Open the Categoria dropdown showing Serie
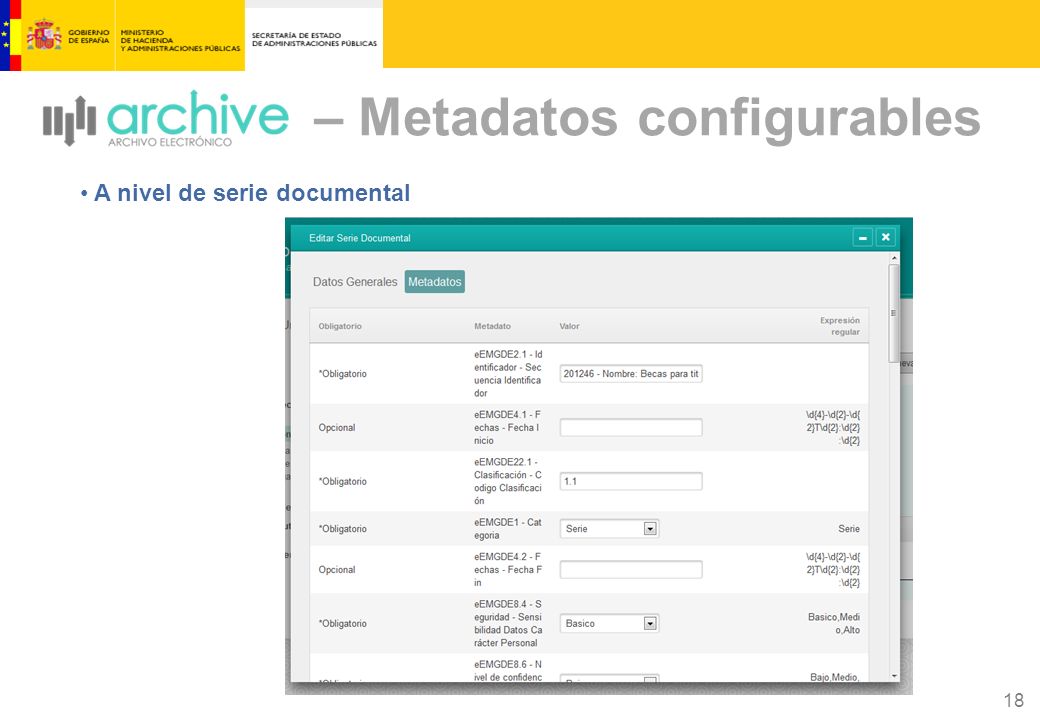This screenshot has width=1040, height=720. 610,528
